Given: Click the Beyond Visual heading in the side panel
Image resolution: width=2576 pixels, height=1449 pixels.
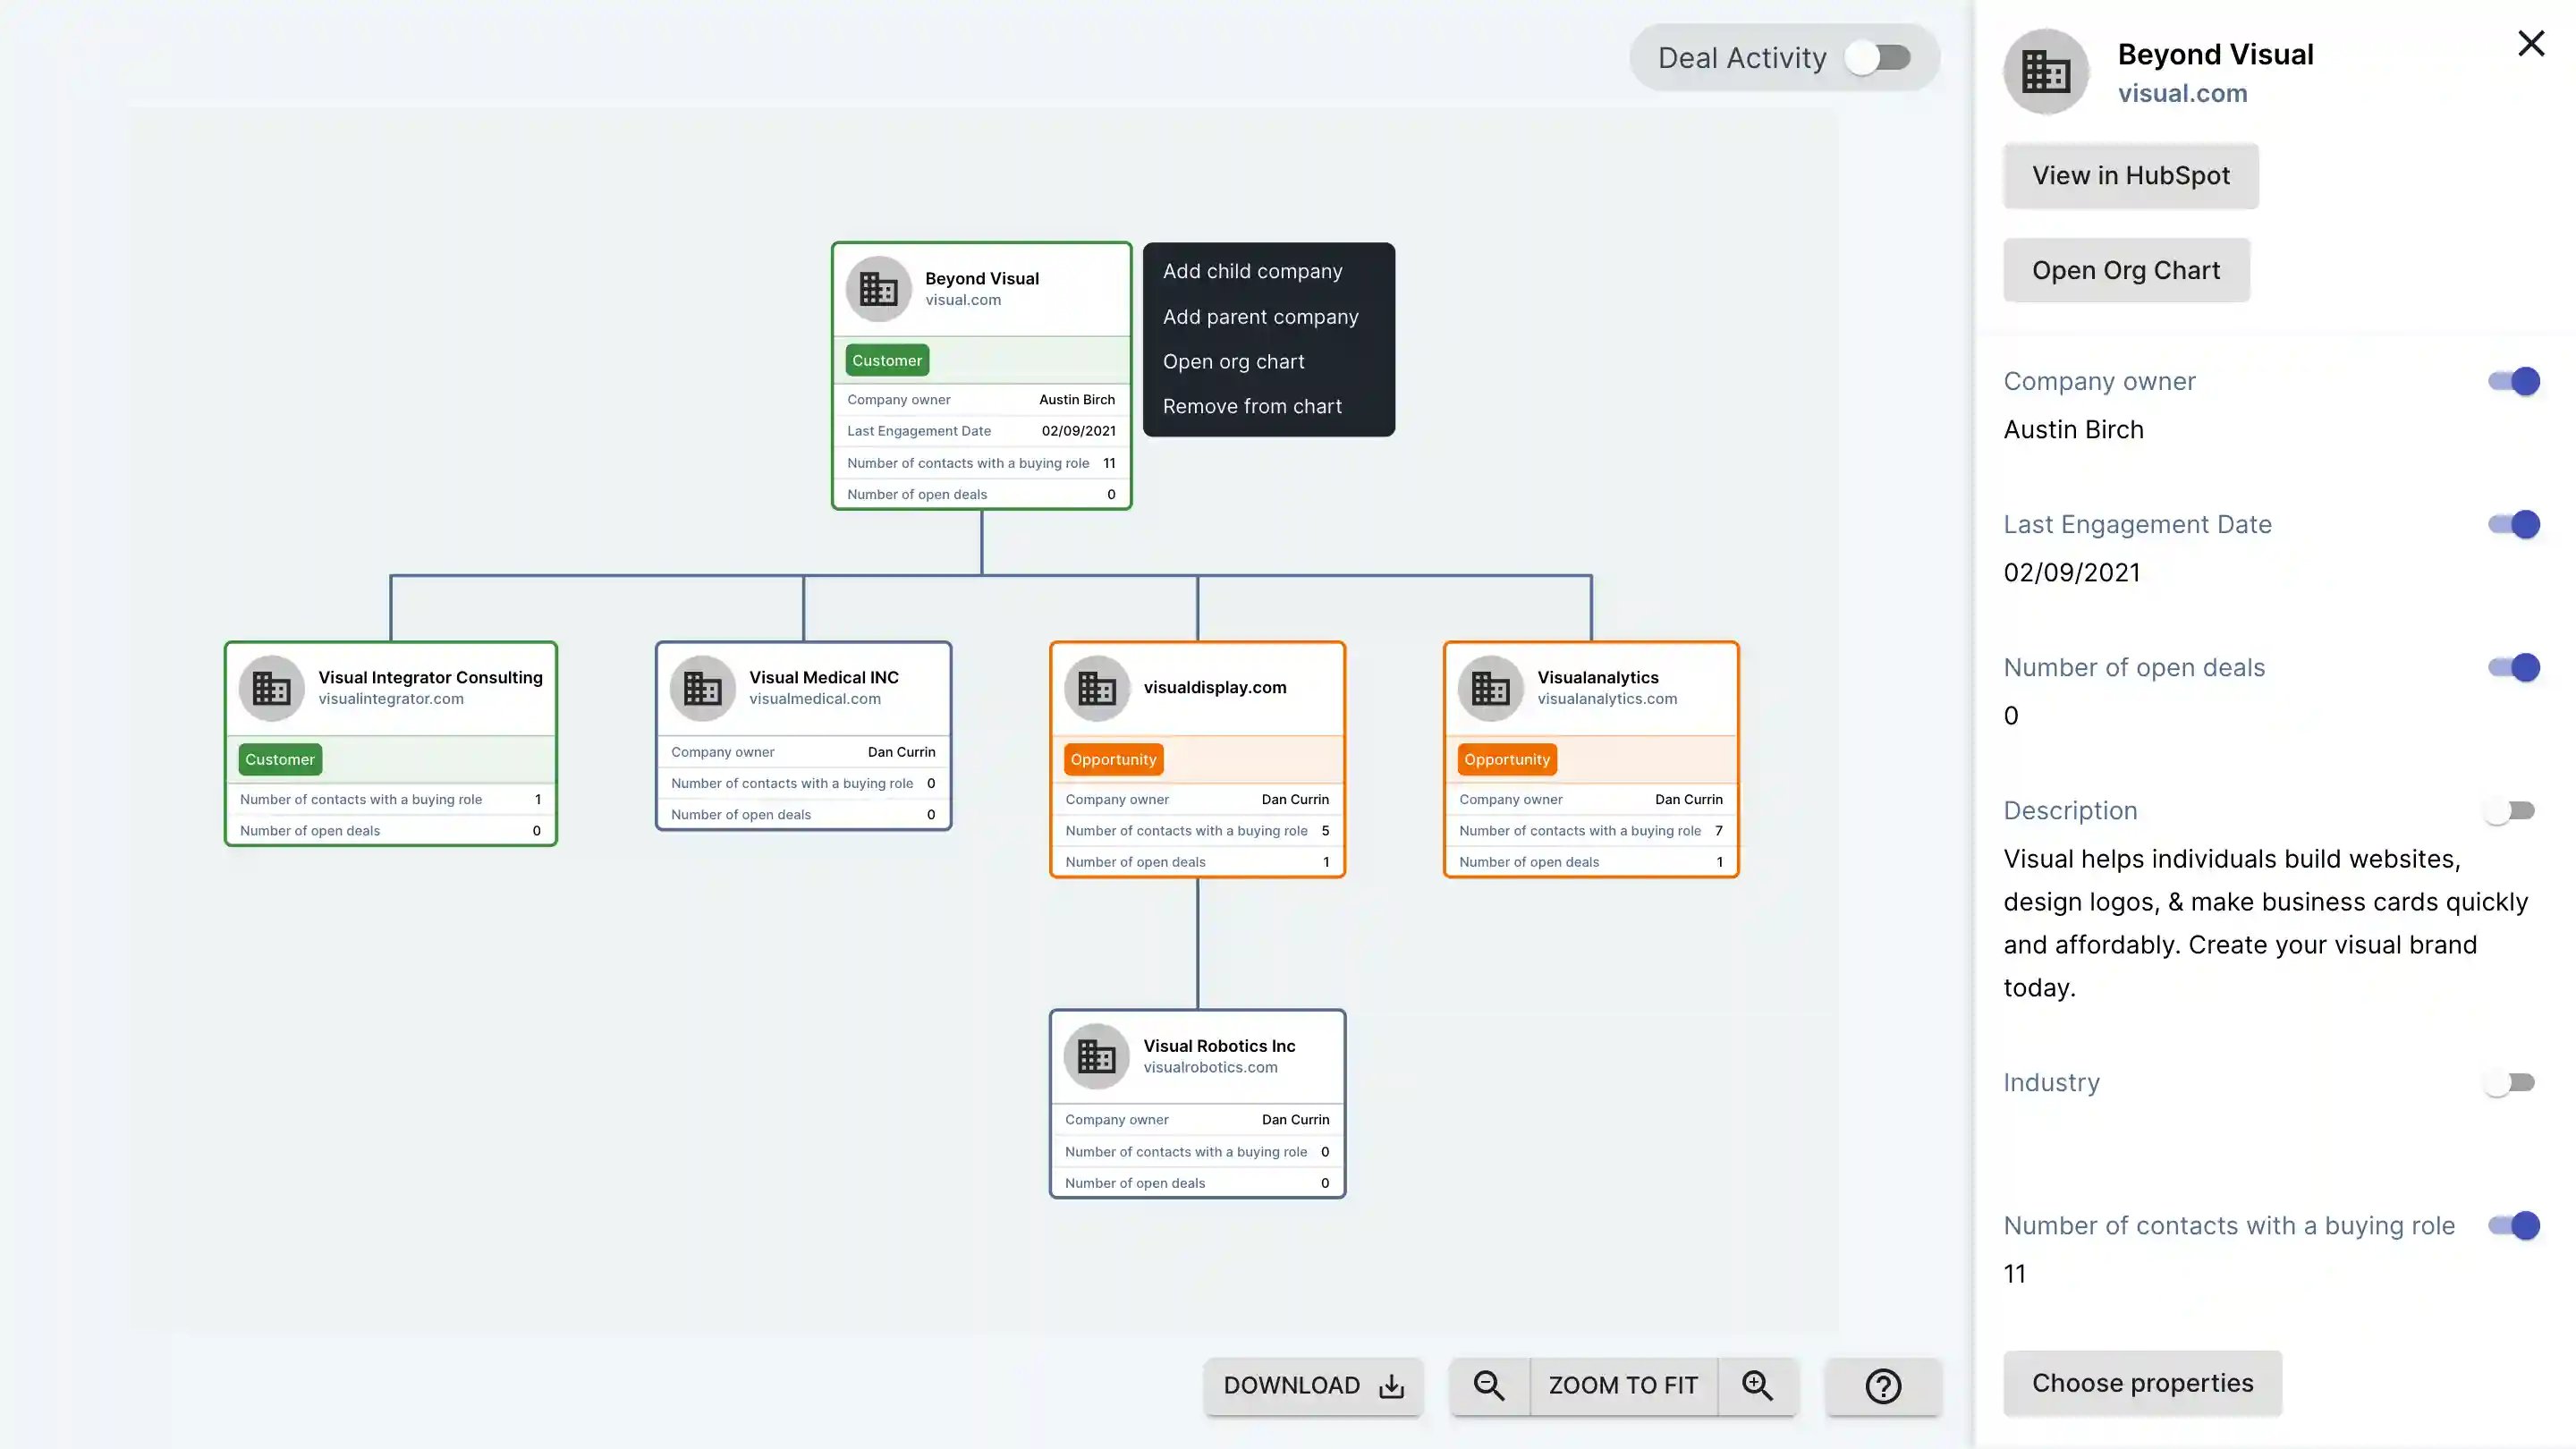Looking at the screenshot, I should (2215, 54).
